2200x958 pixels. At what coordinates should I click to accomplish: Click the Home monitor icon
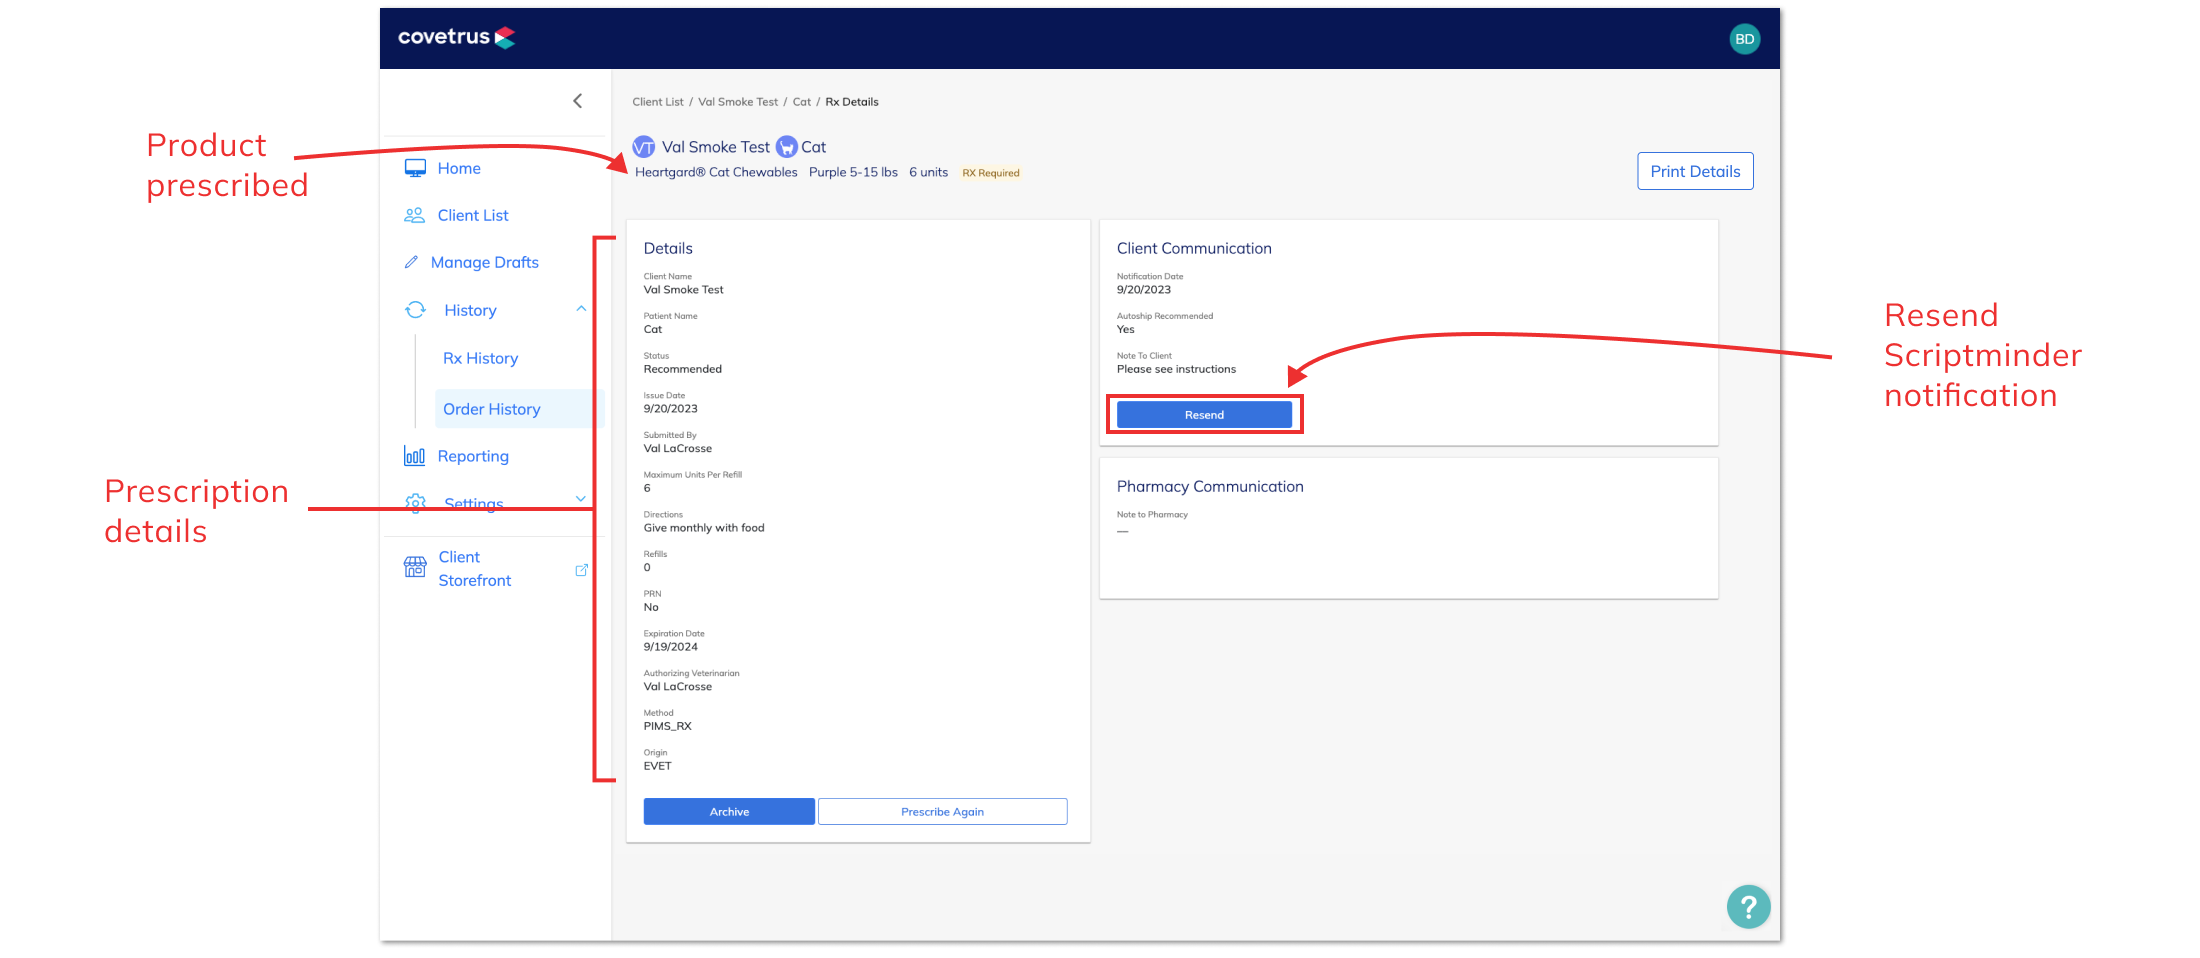(415, 168)
